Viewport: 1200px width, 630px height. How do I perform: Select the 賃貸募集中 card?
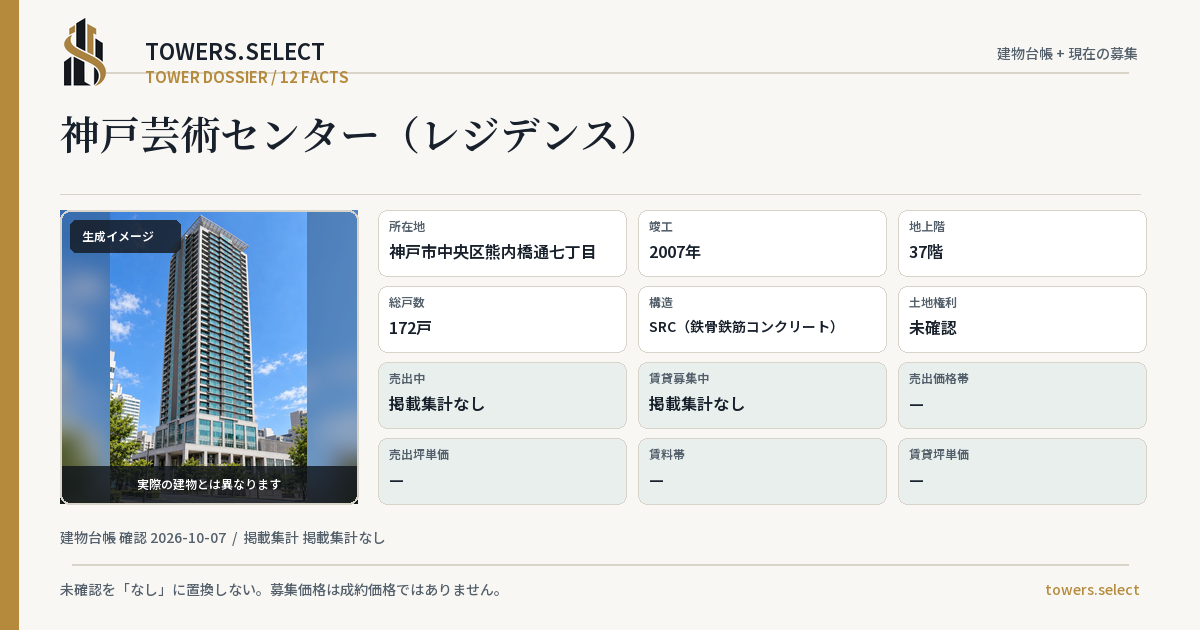[x=762, y=395]
